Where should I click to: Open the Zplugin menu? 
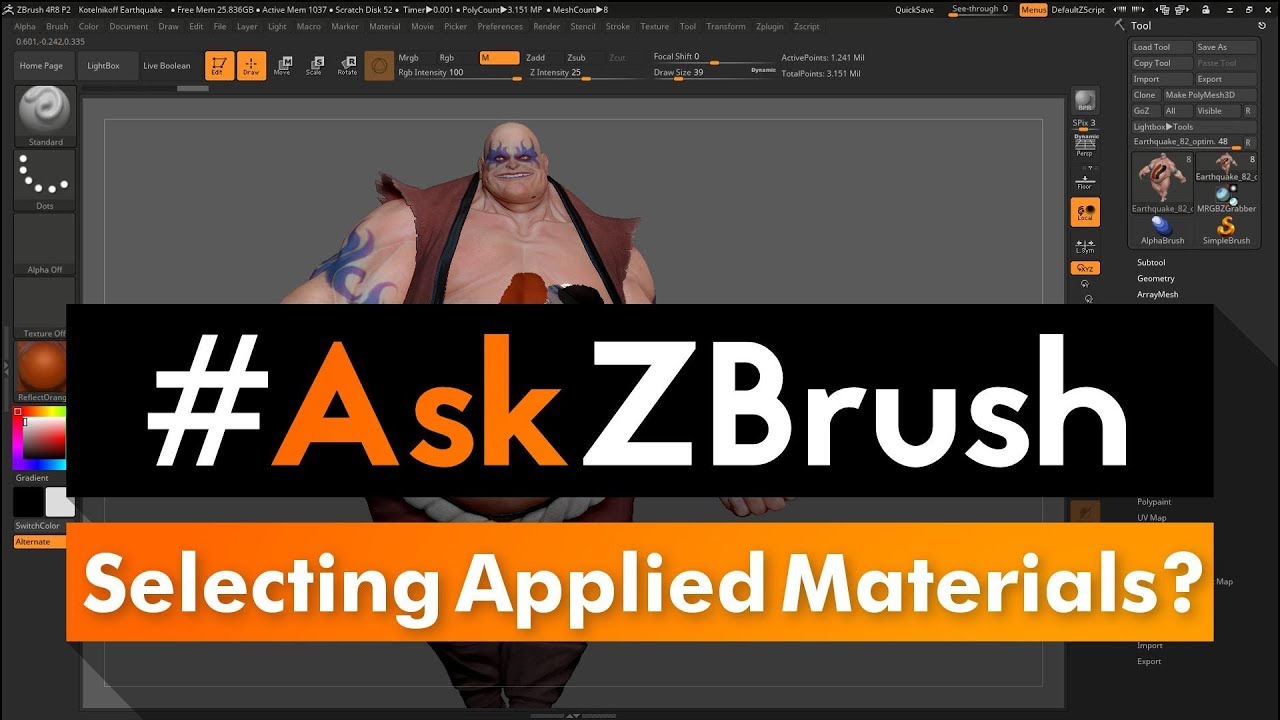[770, 27]
